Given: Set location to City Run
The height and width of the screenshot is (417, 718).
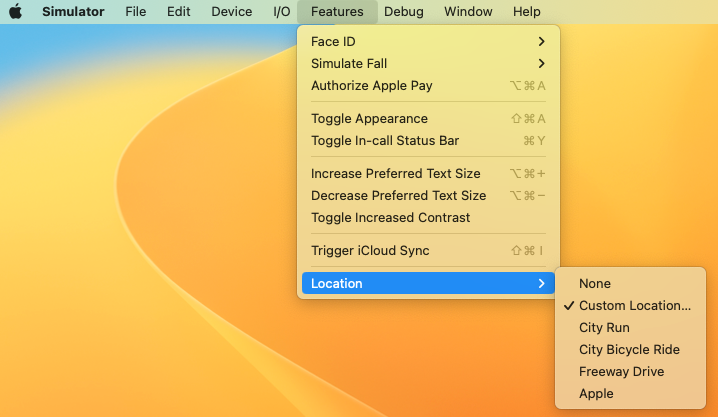Looking at the screenshot, I should click(630, 327).
